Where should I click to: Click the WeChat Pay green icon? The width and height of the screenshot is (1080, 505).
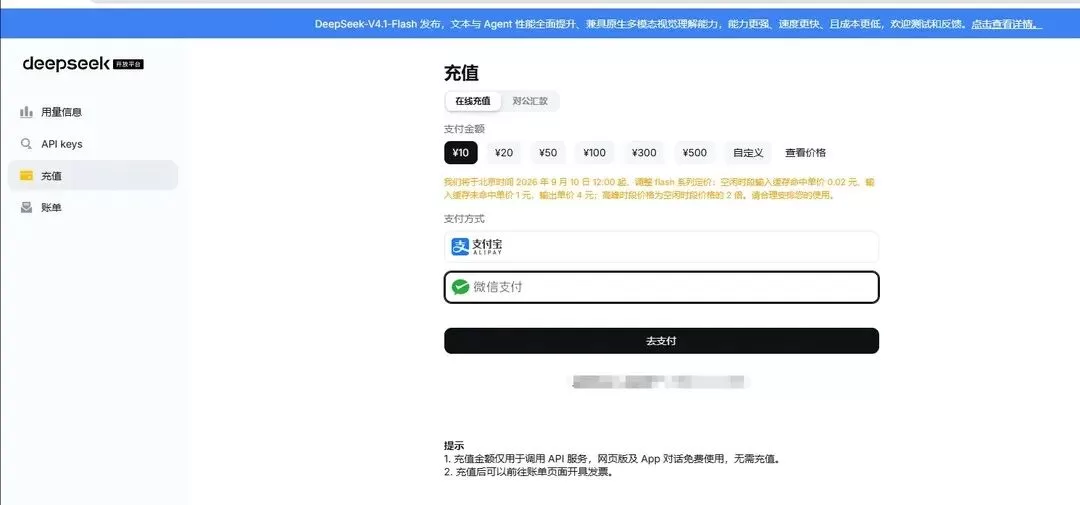(460, 287)
